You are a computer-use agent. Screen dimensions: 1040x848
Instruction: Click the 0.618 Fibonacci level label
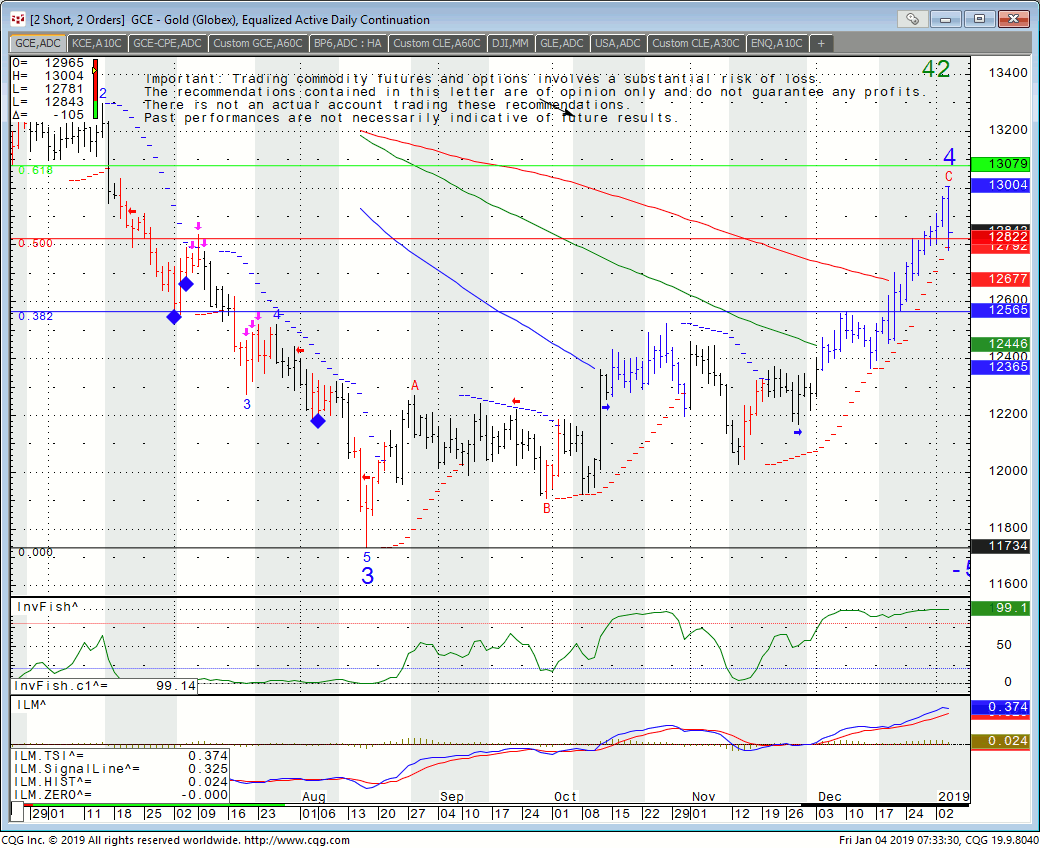click(x=35, y=171)
